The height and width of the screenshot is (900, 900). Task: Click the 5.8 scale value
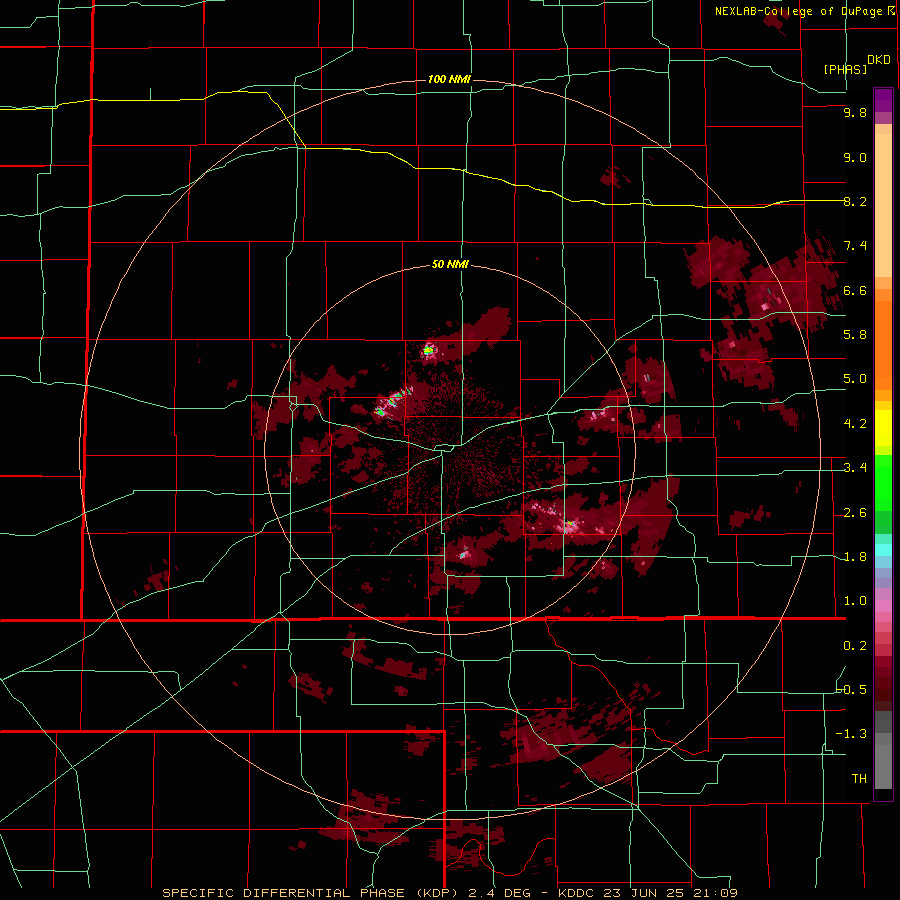(x=855, y=335)
